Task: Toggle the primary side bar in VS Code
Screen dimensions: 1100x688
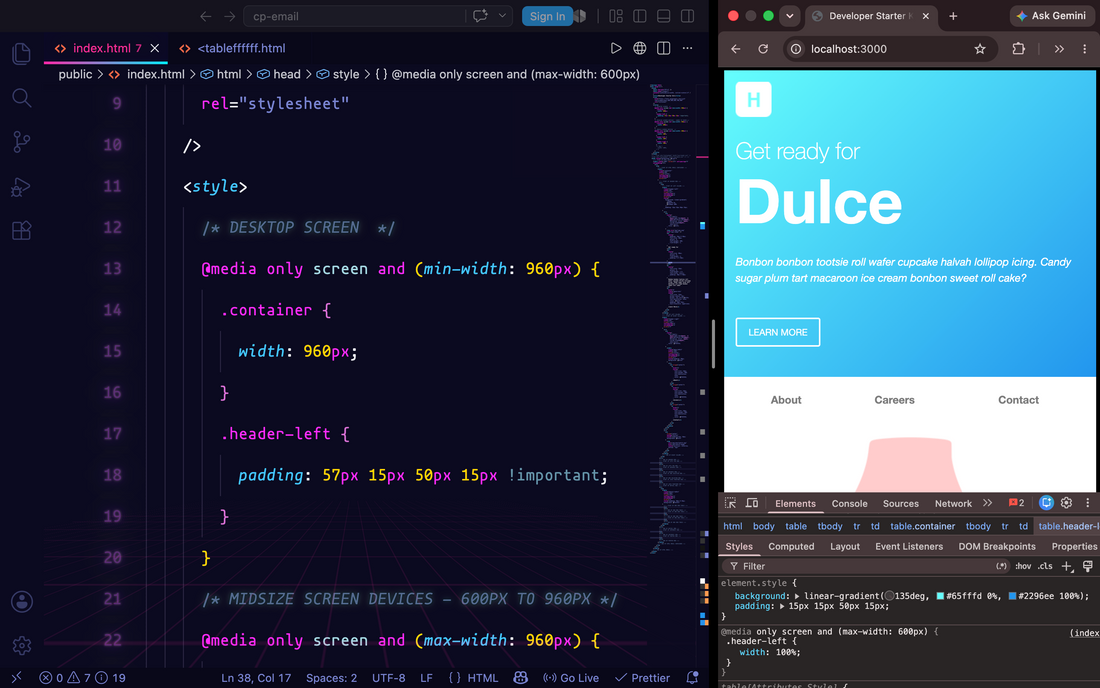Action: 640,16
